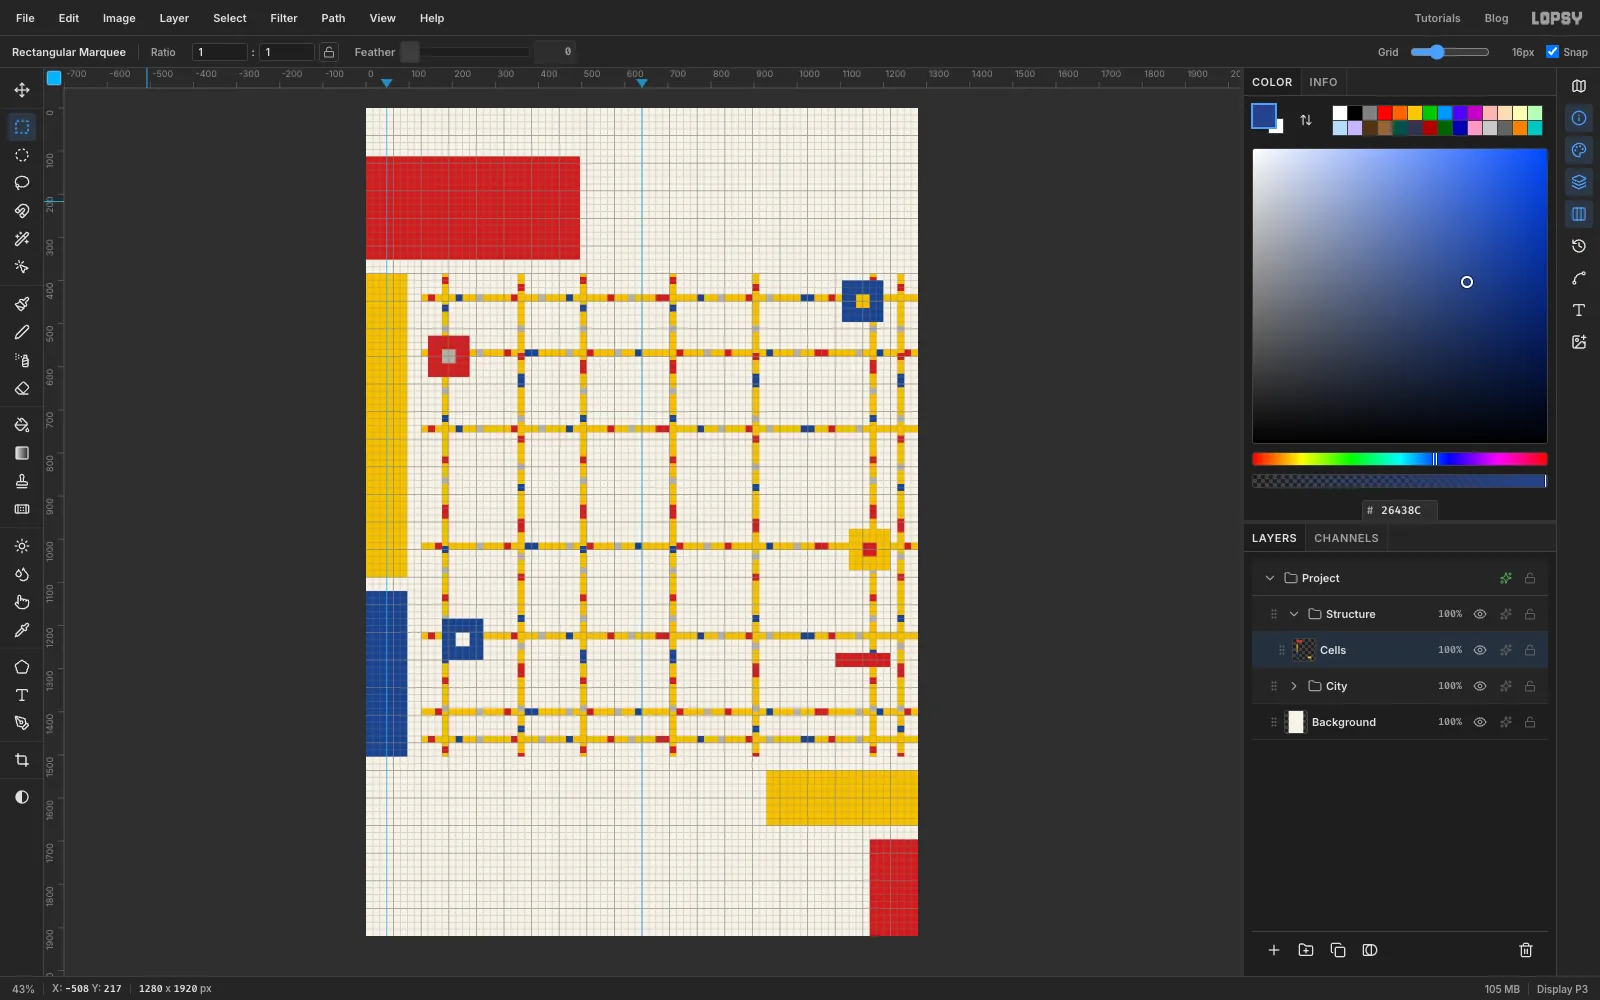Click the map icon atop right sidebar
The image size is (1600, 1000).
1579,86
